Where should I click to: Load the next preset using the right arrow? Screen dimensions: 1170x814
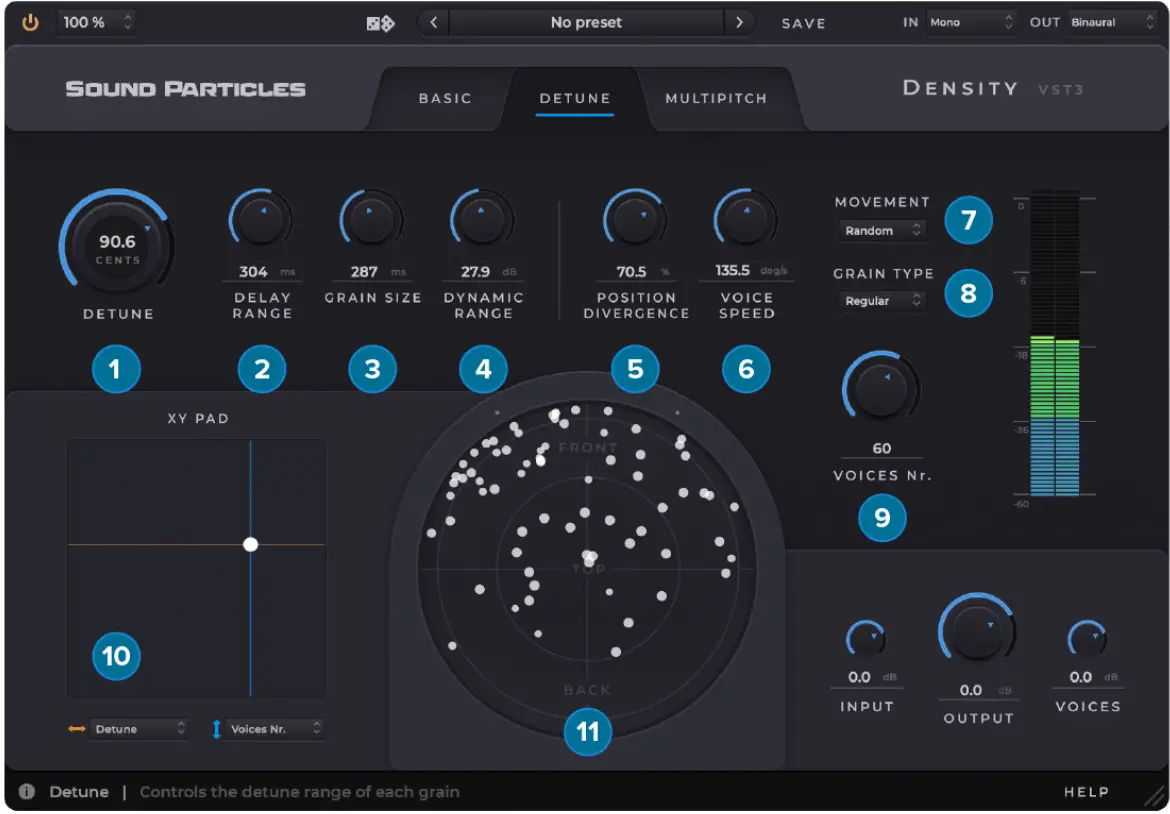(x=740, y=22)
